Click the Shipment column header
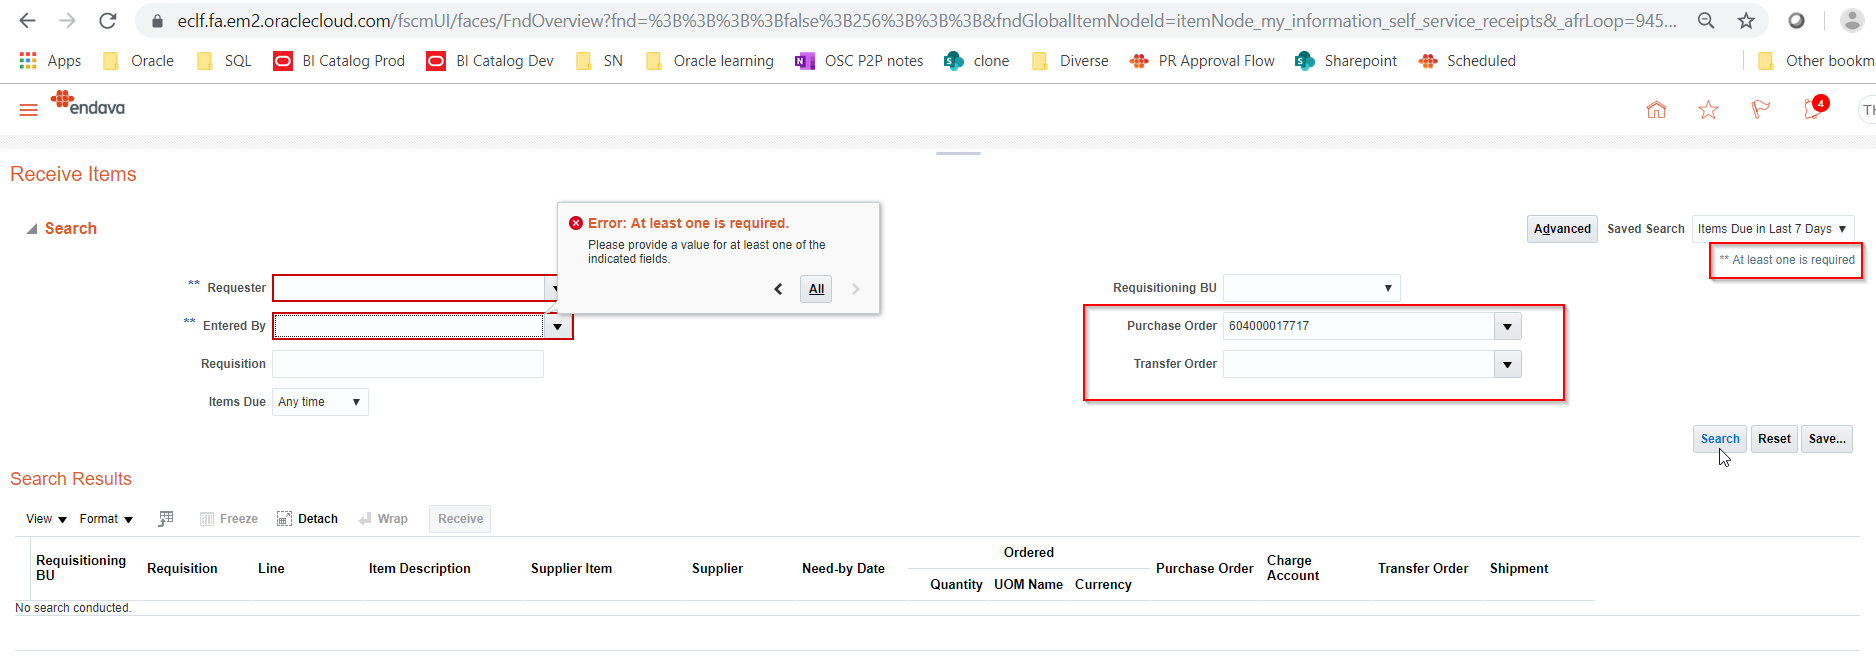This screenshot has width=1876, height=661. coord(1519,569)
